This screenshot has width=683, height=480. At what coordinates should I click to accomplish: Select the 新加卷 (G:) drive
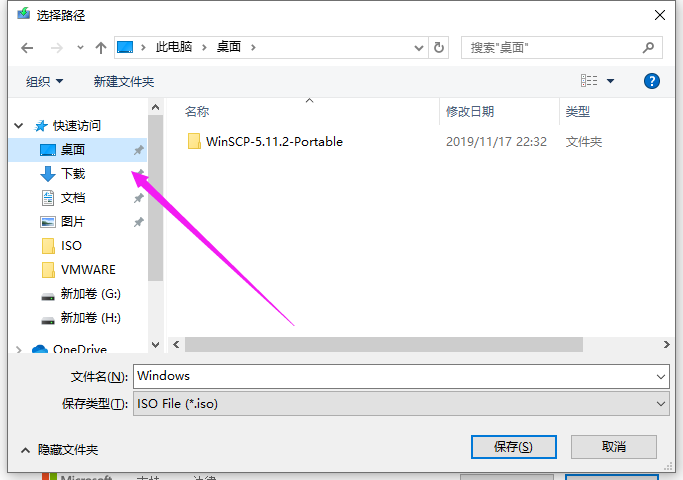click(x=91, y=294)
